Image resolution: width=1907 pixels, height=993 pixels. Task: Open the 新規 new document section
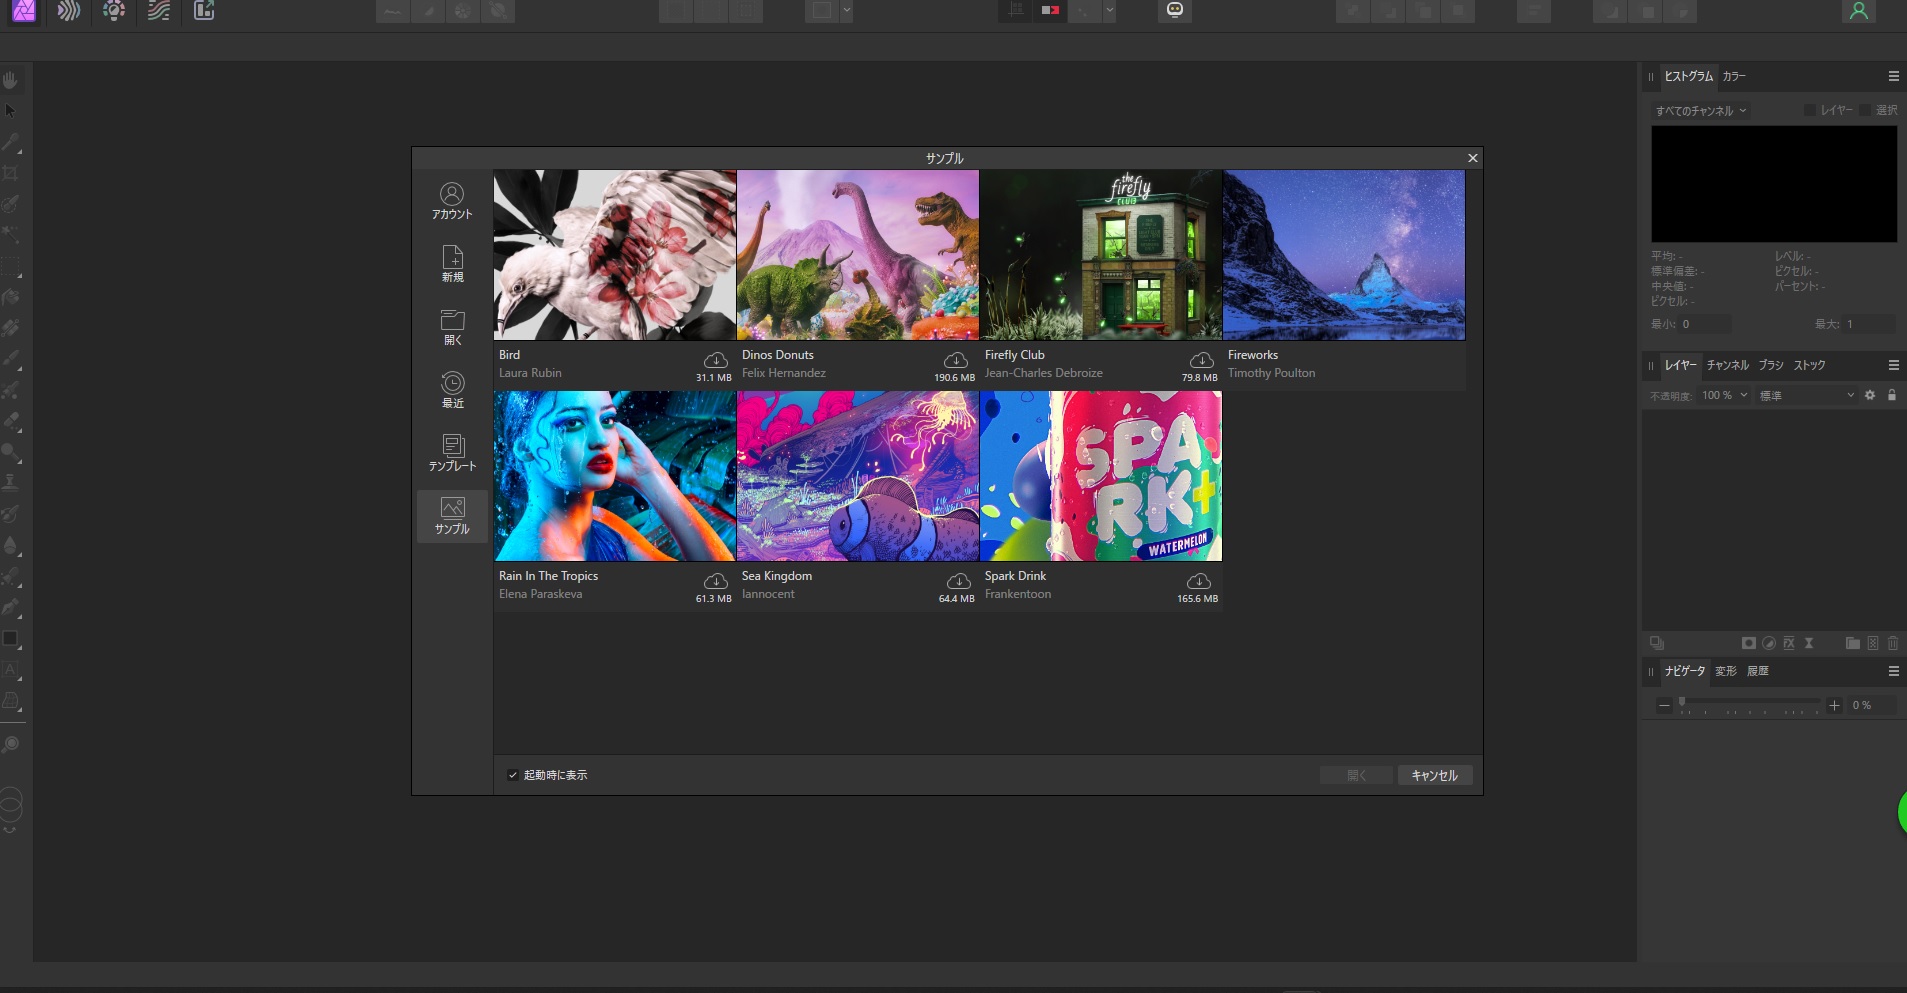pyautogui.click(x=452, y=263)
